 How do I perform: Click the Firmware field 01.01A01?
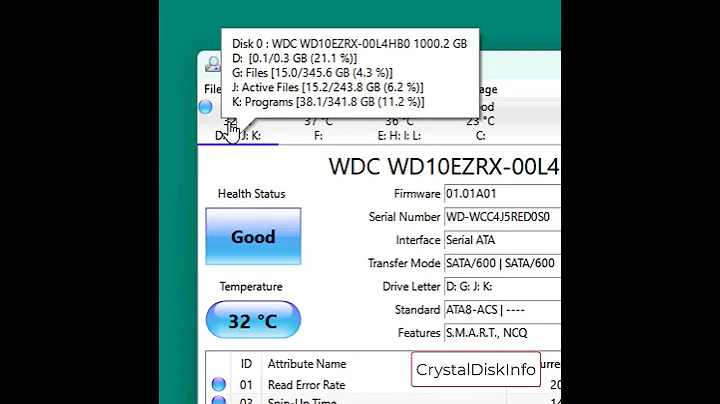(502, 194)
